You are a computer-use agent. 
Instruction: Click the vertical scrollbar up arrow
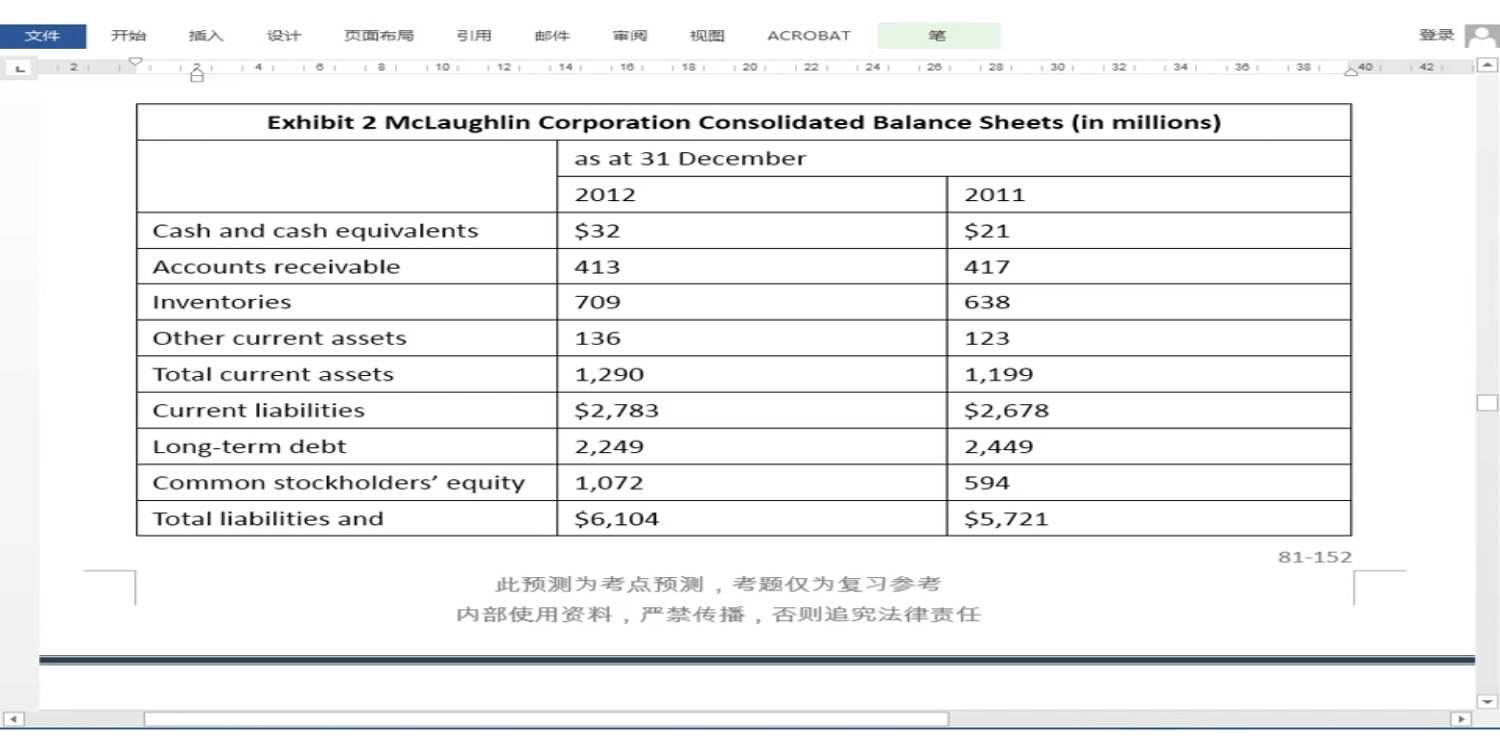[1487, 66]
